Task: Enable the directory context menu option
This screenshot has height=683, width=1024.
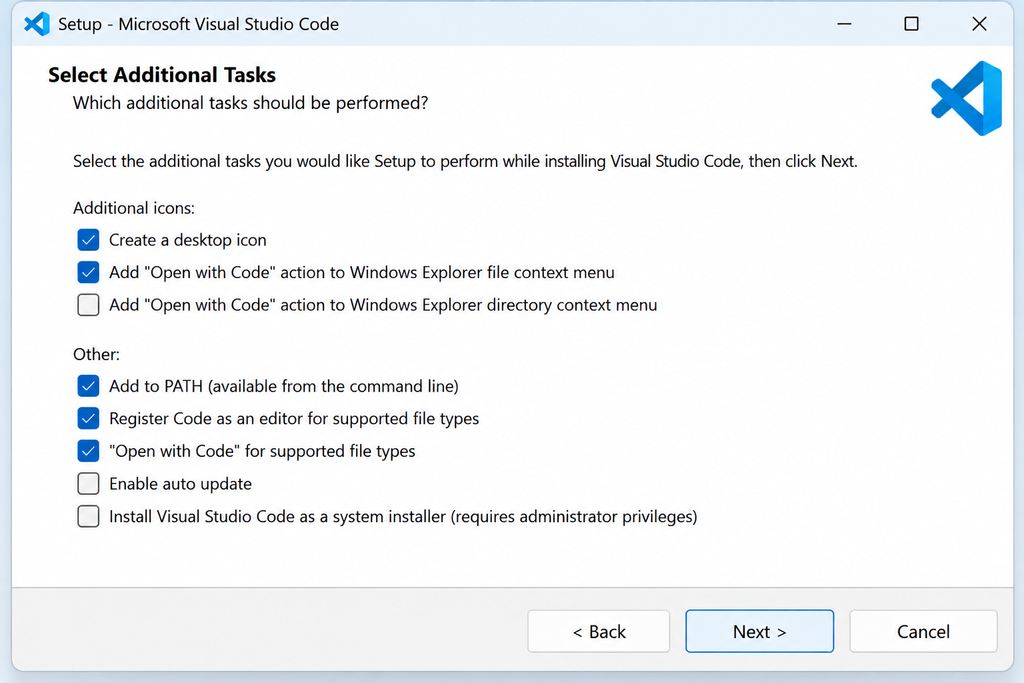Action: coord(88,305)
